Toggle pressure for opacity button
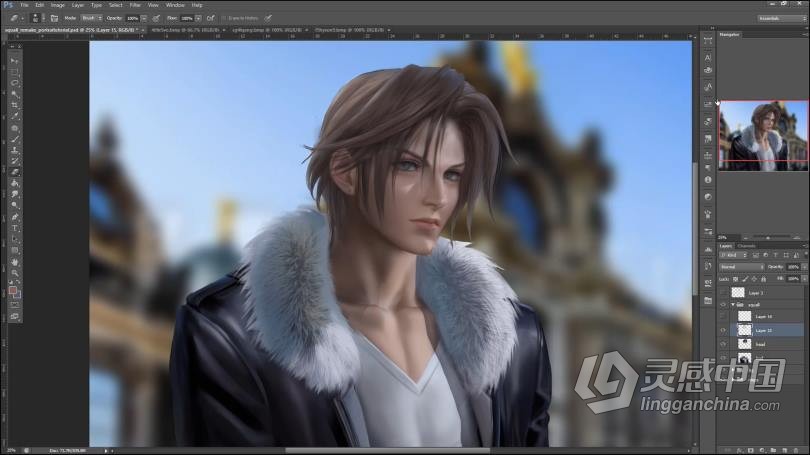Screen dimensions: 810x455 point(156,18)
